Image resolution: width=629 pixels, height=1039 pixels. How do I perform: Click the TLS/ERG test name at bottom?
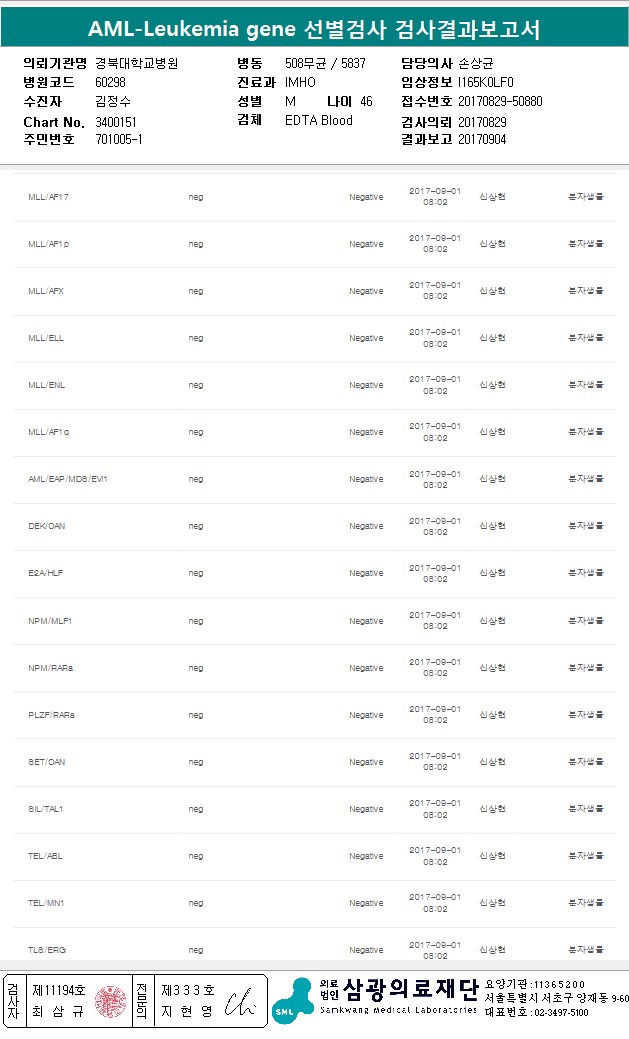point(47,950)
